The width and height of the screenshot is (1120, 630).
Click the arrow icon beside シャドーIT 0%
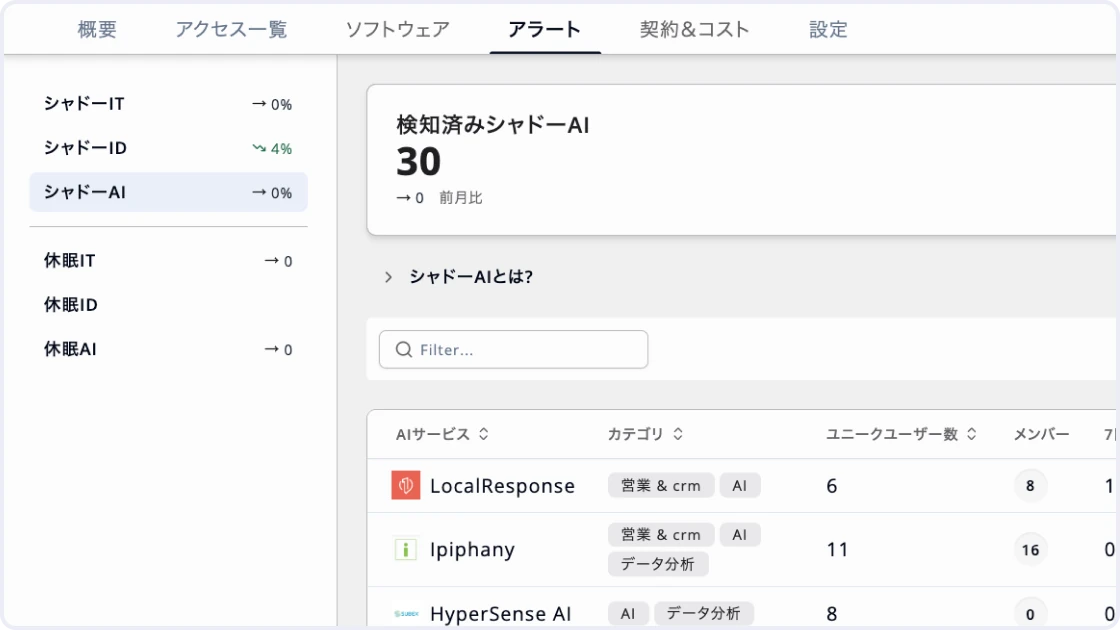[x=259, y=104]
